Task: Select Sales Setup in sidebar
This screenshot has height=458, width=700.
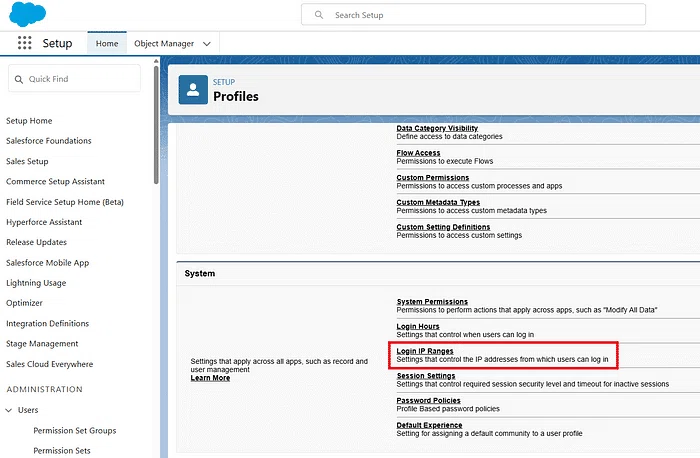Action: tap(27, 161)
